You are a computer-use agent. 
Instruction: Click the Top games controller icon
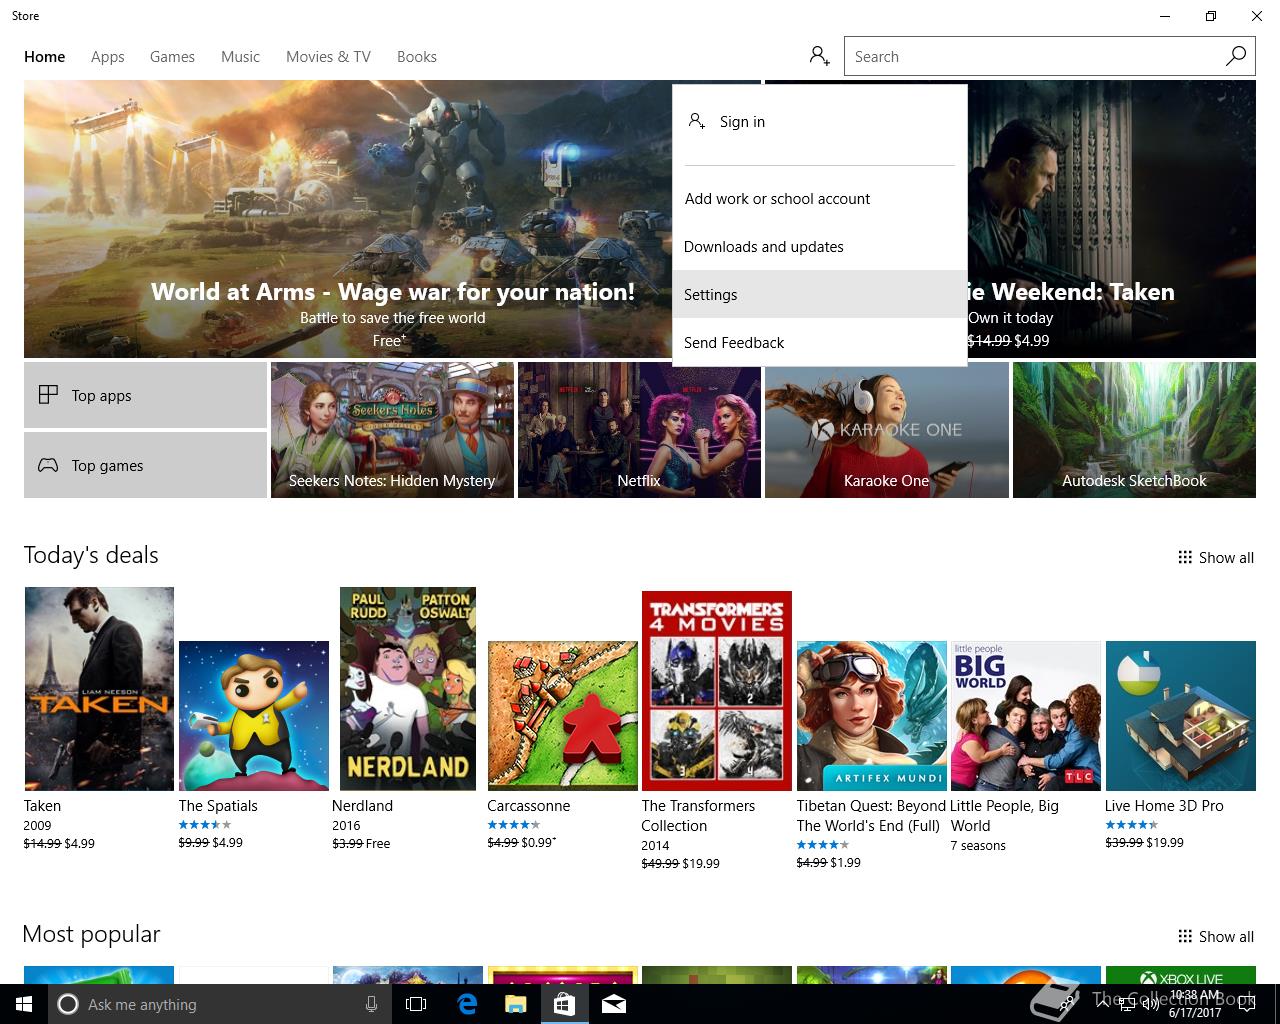coord(48,465)
